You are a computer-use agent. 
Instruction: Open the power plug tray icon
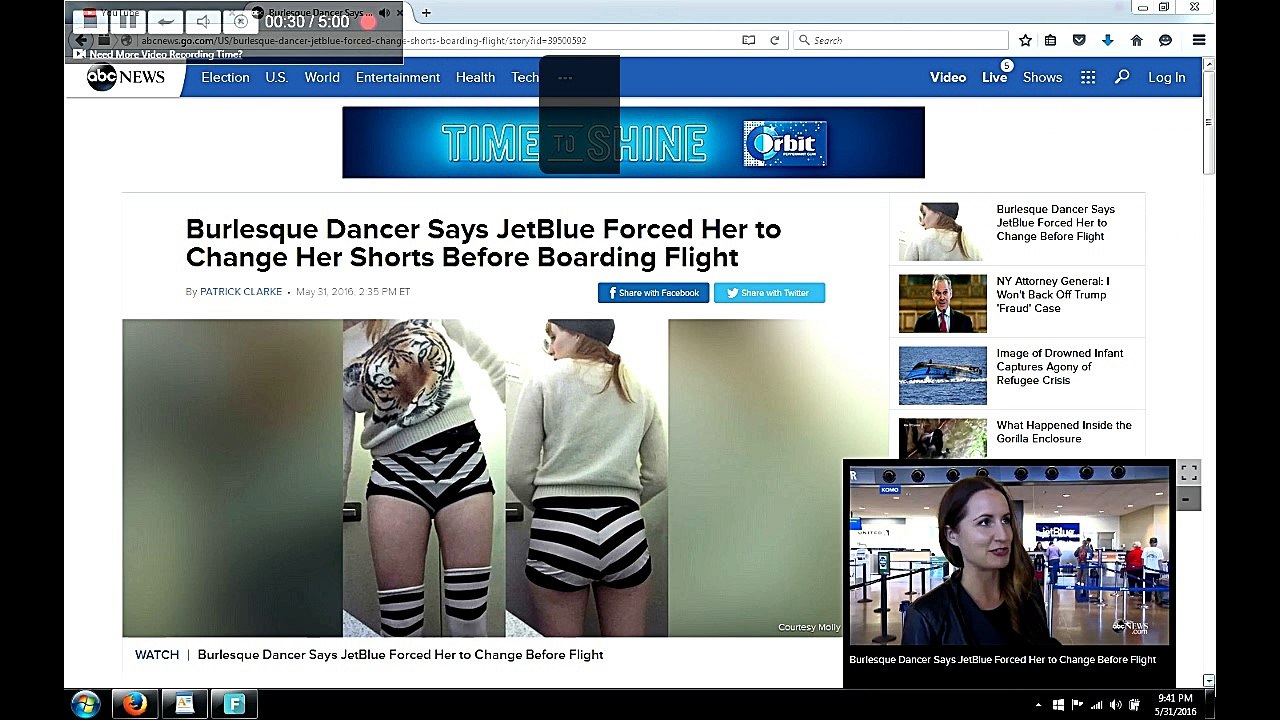[x=1135, y=705]
